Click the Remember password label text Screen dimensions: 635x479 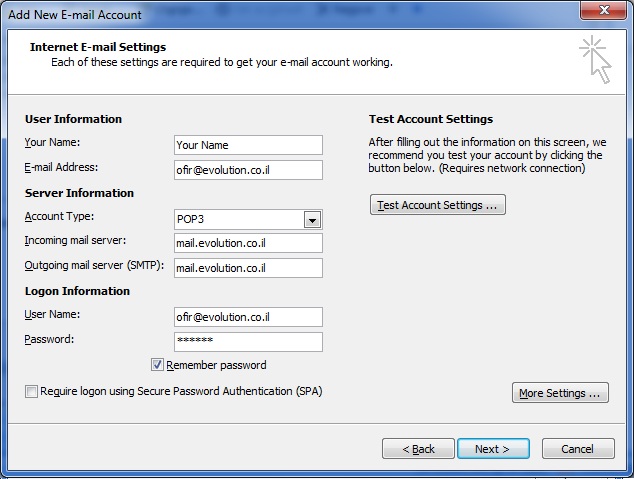[216, 365]
